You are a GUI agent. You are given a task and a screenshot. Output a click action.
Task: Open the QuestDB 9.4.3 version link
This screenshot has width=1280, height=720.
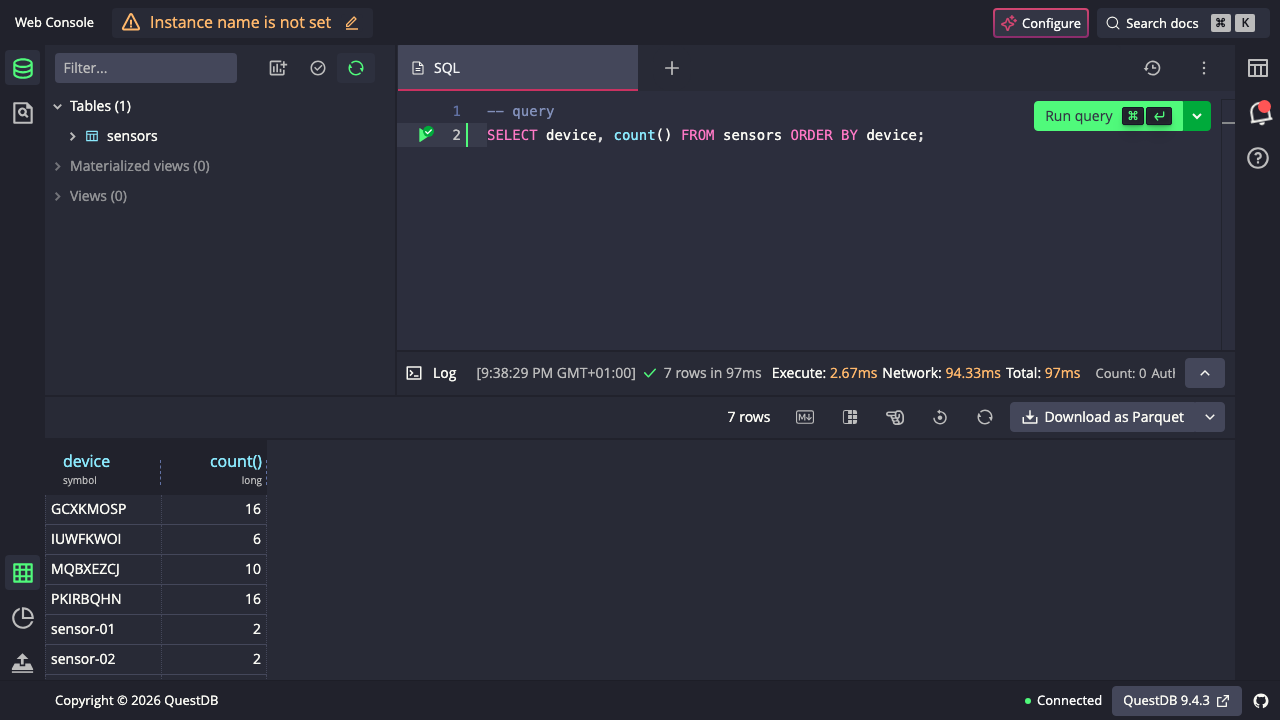1177,701
